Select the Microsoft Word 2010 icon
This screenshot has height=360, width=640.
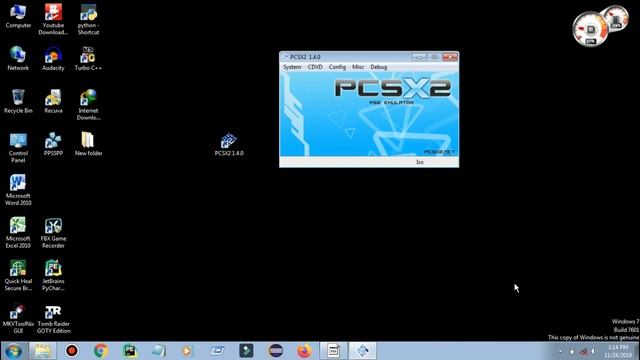[x=18, y=190]
